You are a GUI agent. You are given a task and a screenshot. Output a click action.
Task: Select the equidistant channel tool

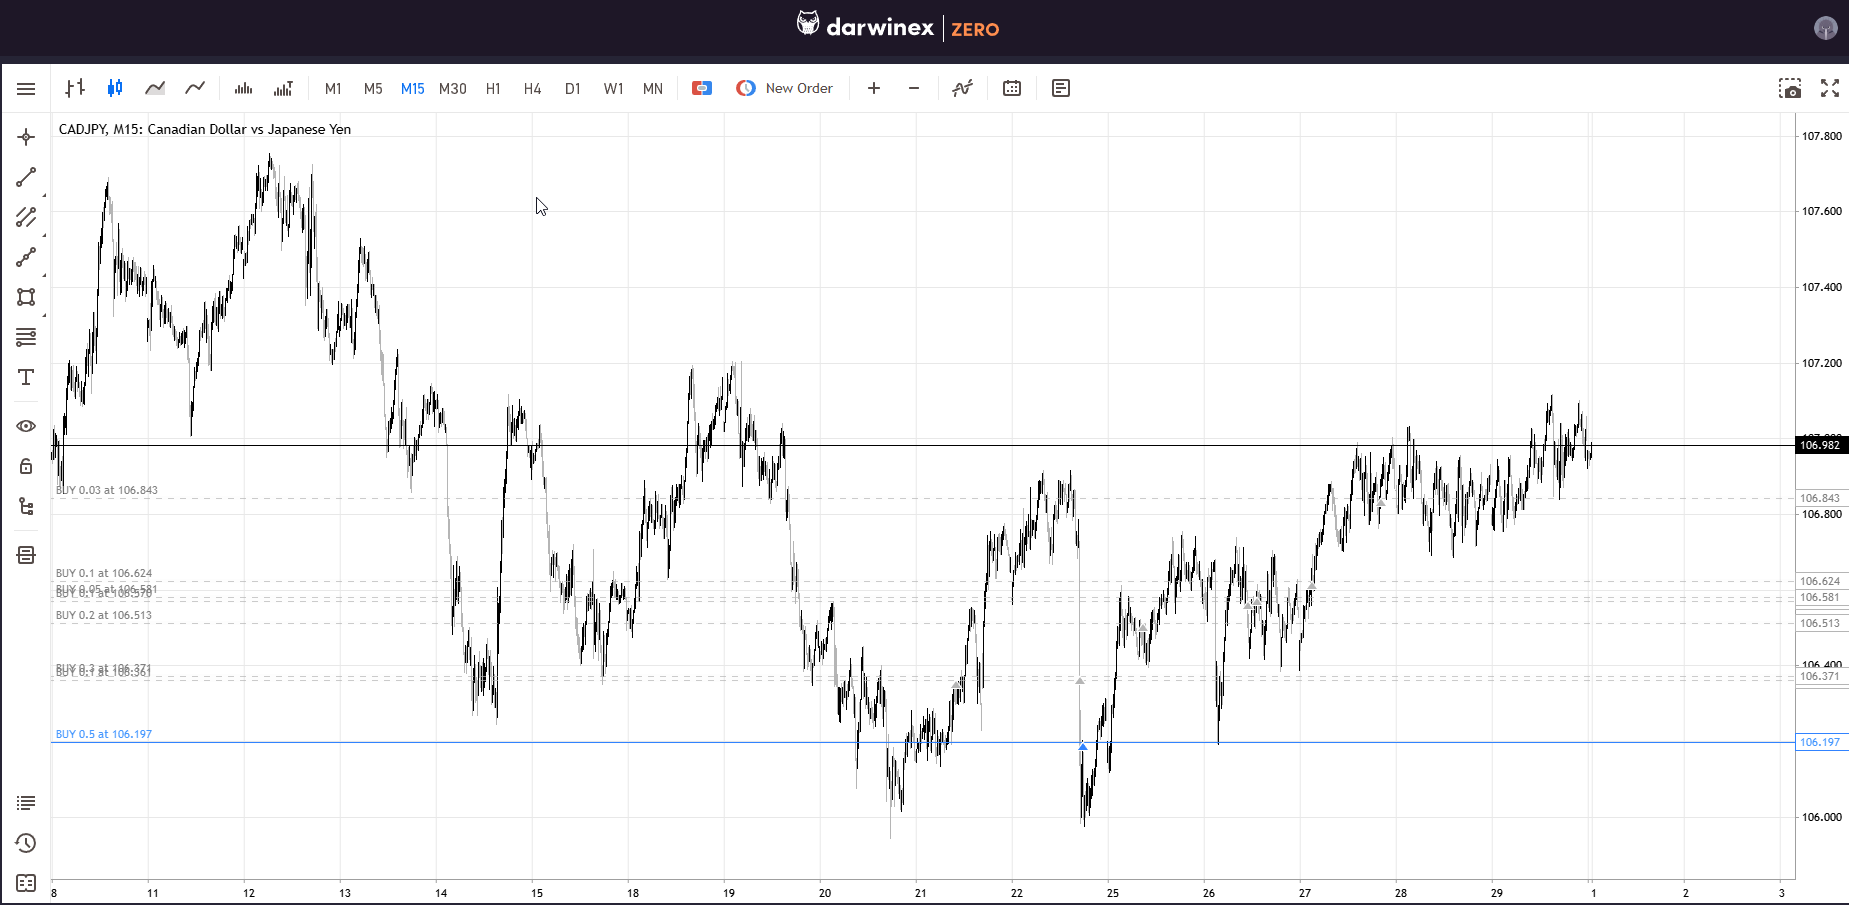point(26,217)
